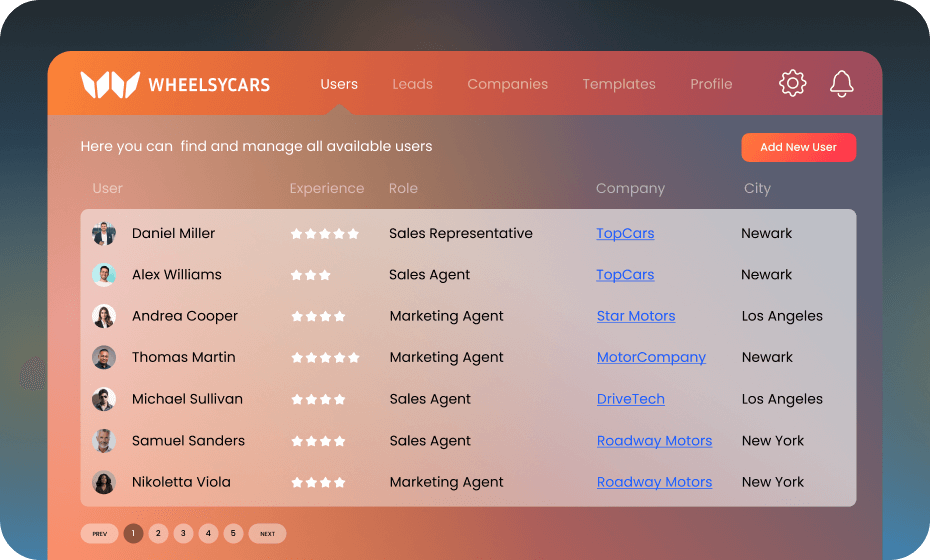
Task: Open Thomas Martin's avatar image
Action: (104, 358)
